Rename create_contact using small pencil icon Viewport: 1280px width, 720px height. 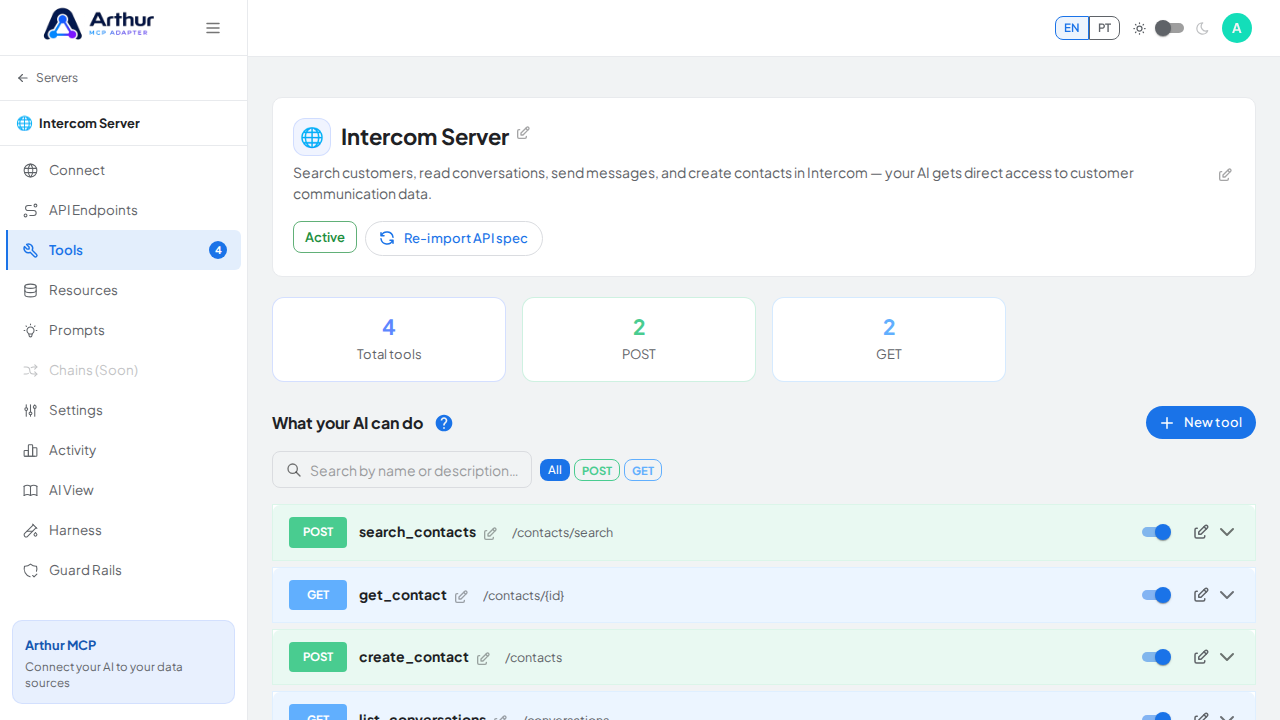[x=483, y=659]
